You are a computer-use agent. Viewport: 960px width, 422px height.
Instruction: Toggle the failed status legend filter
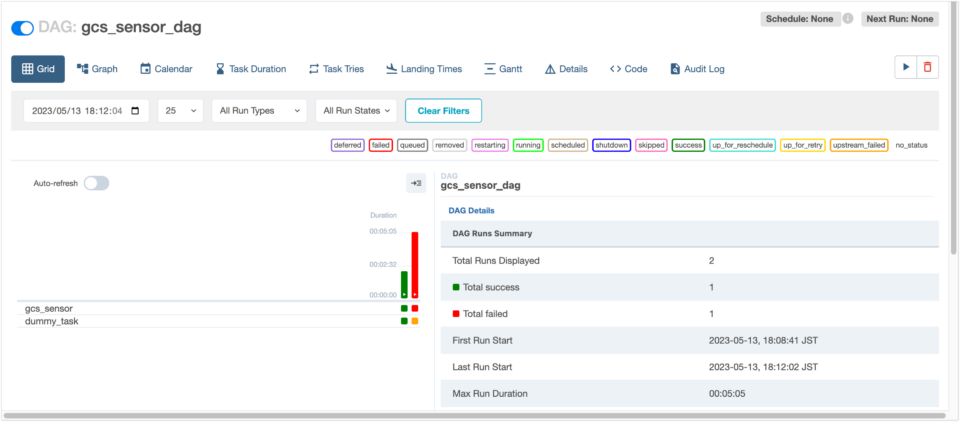point(380,145)
